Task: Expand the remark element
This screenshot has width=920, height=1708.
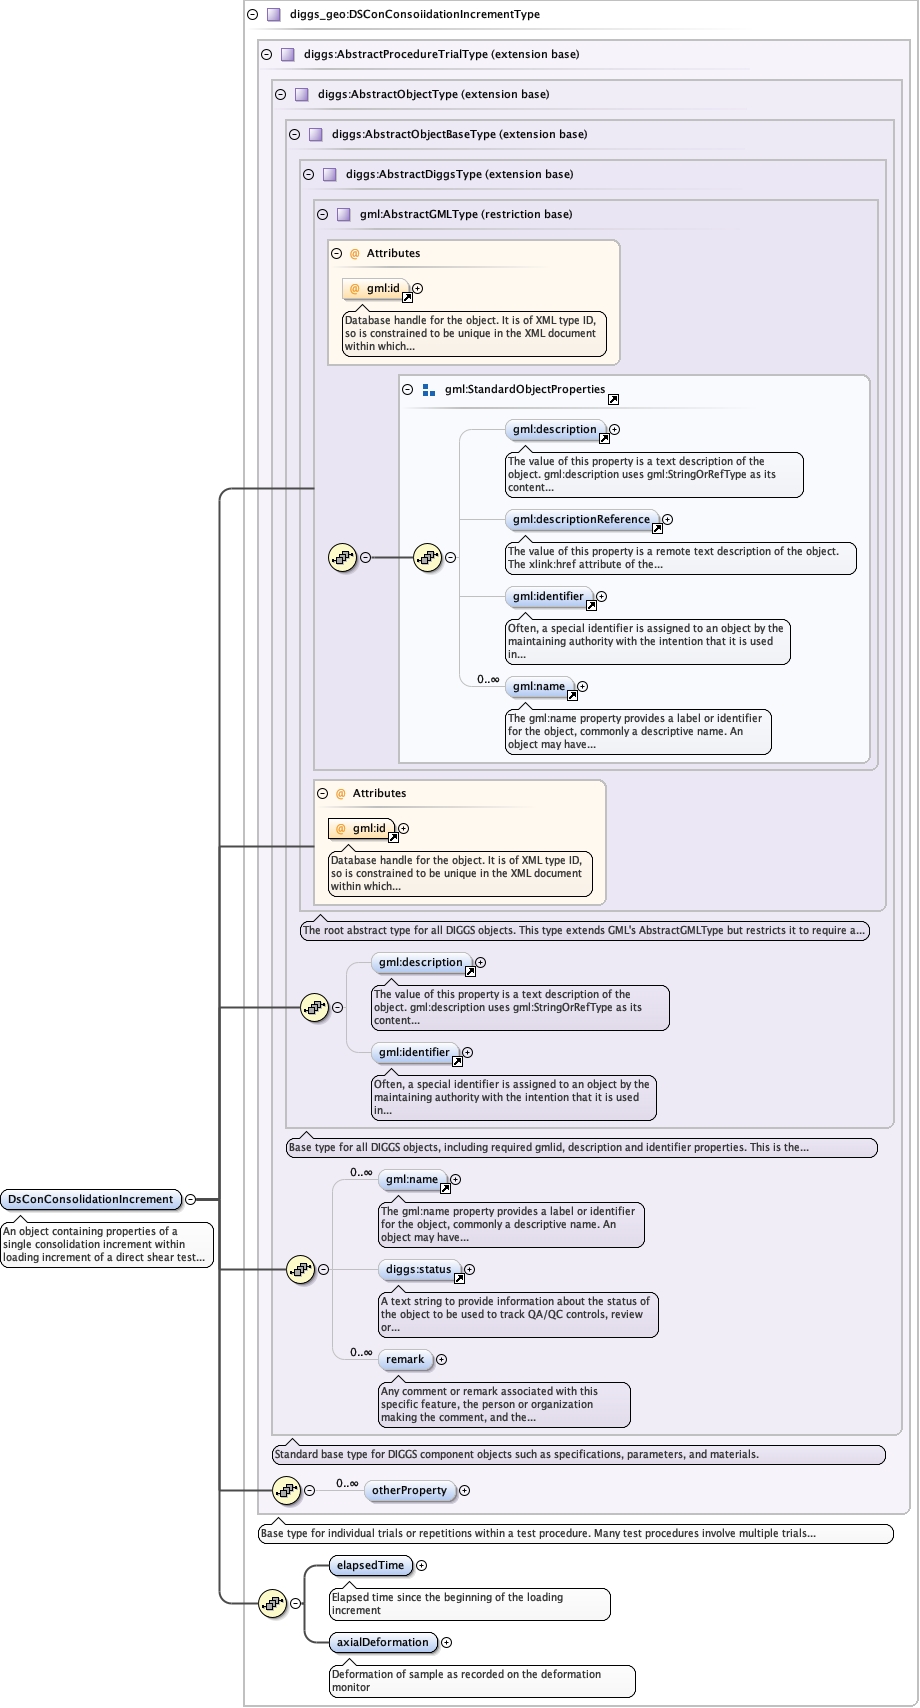Action: coord(441,1359)
